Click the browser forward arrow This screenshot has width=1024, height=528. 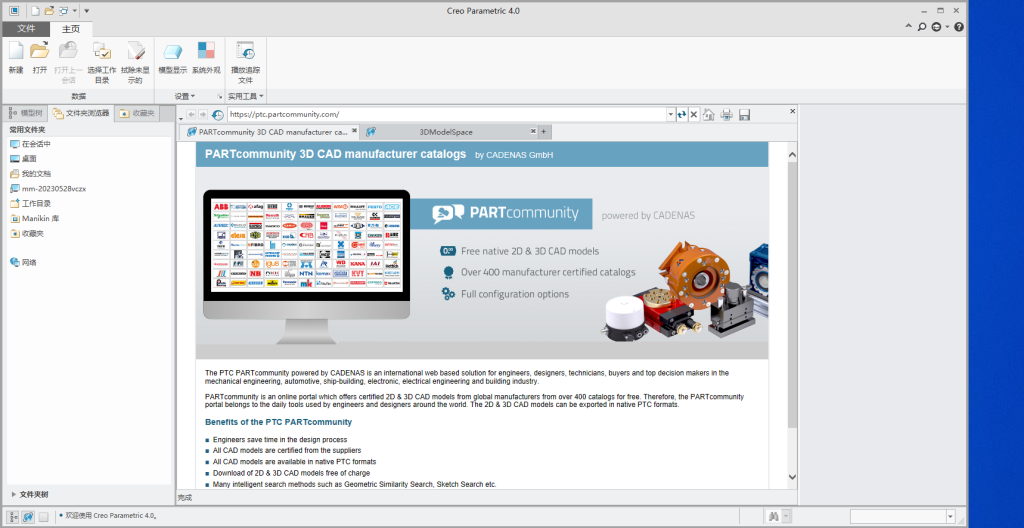click(x=203, y=114)
